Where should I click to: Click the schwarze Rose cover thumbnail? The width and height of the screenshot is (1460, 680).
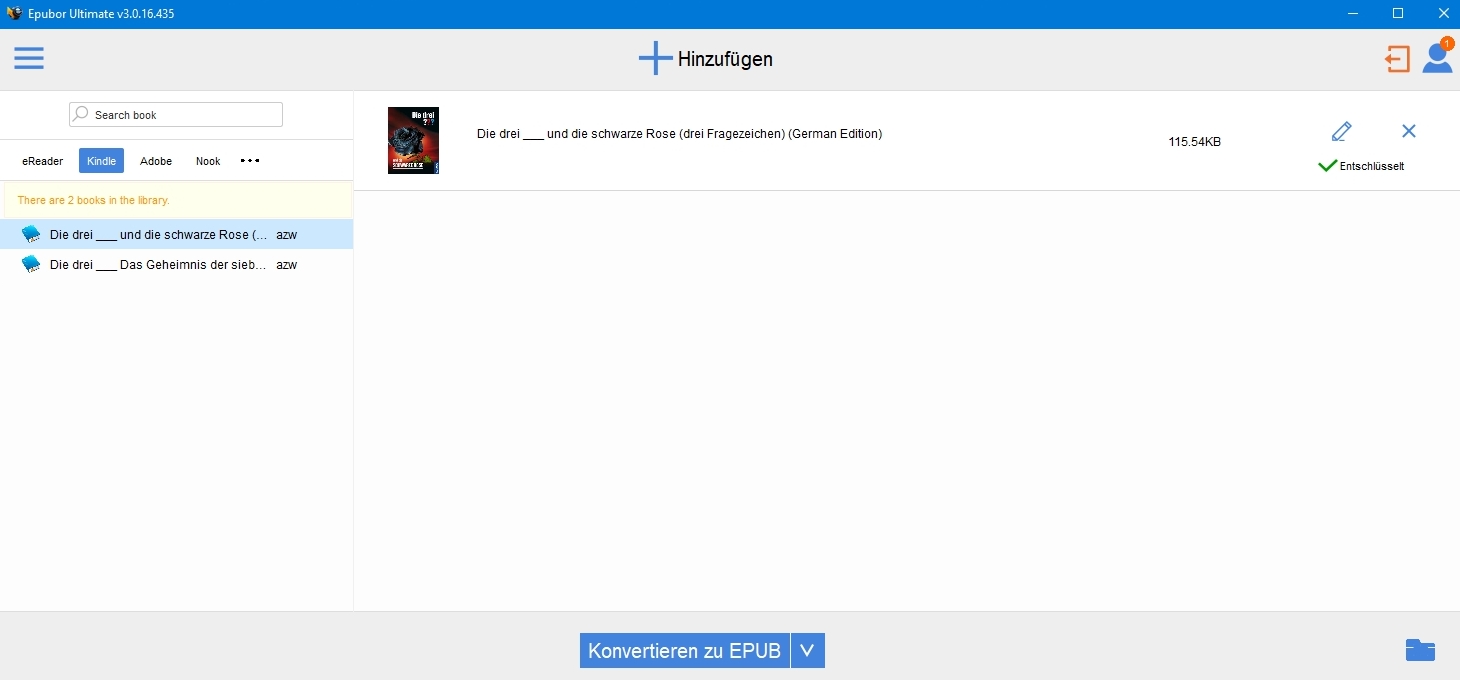413,140
